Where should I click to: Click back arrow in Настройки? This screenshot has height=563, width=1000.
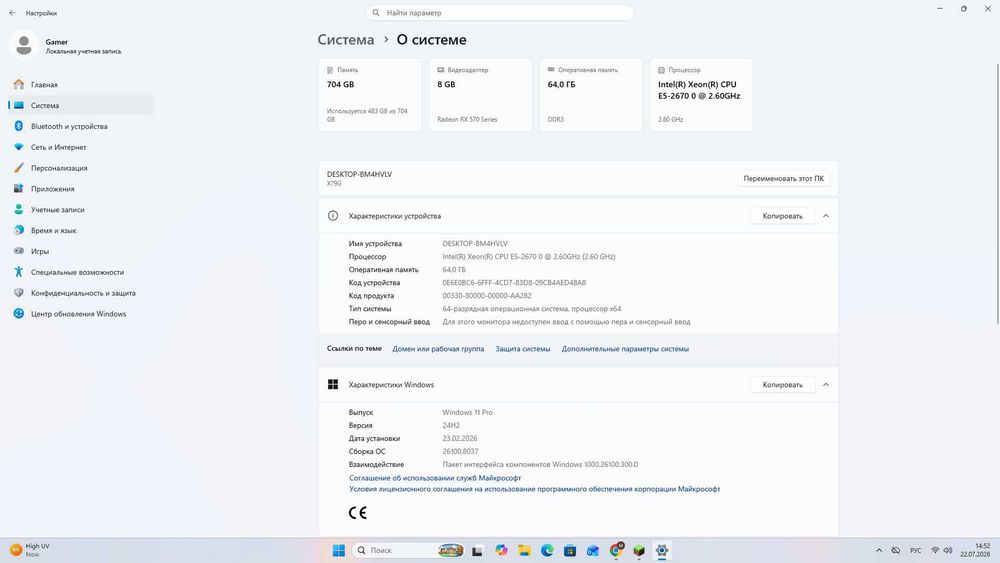(12, 13)
